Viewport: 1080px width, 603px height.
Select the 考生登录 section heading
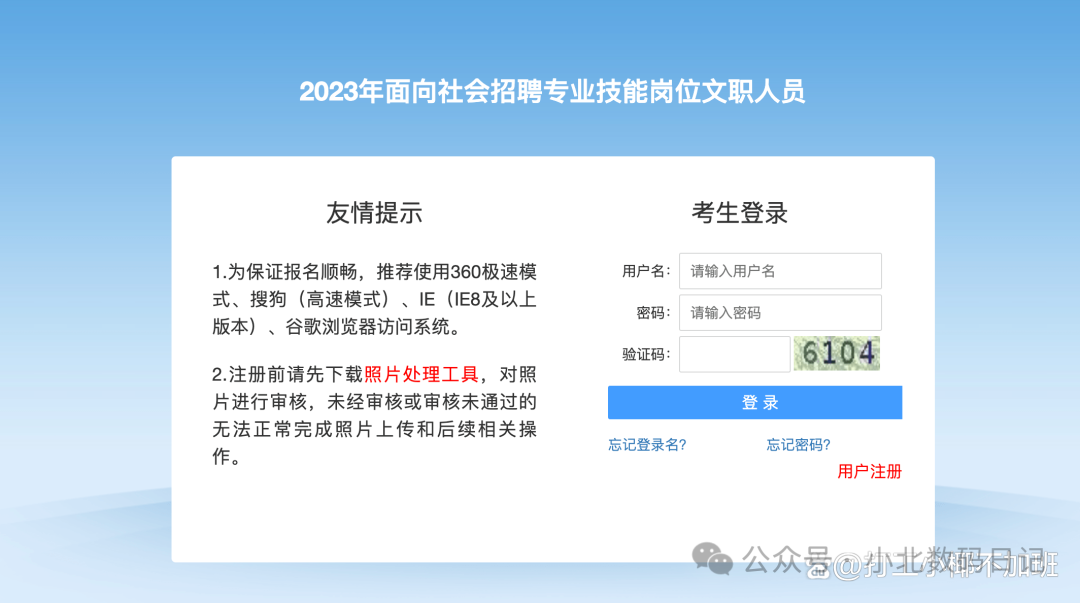(x=740, y=212)
